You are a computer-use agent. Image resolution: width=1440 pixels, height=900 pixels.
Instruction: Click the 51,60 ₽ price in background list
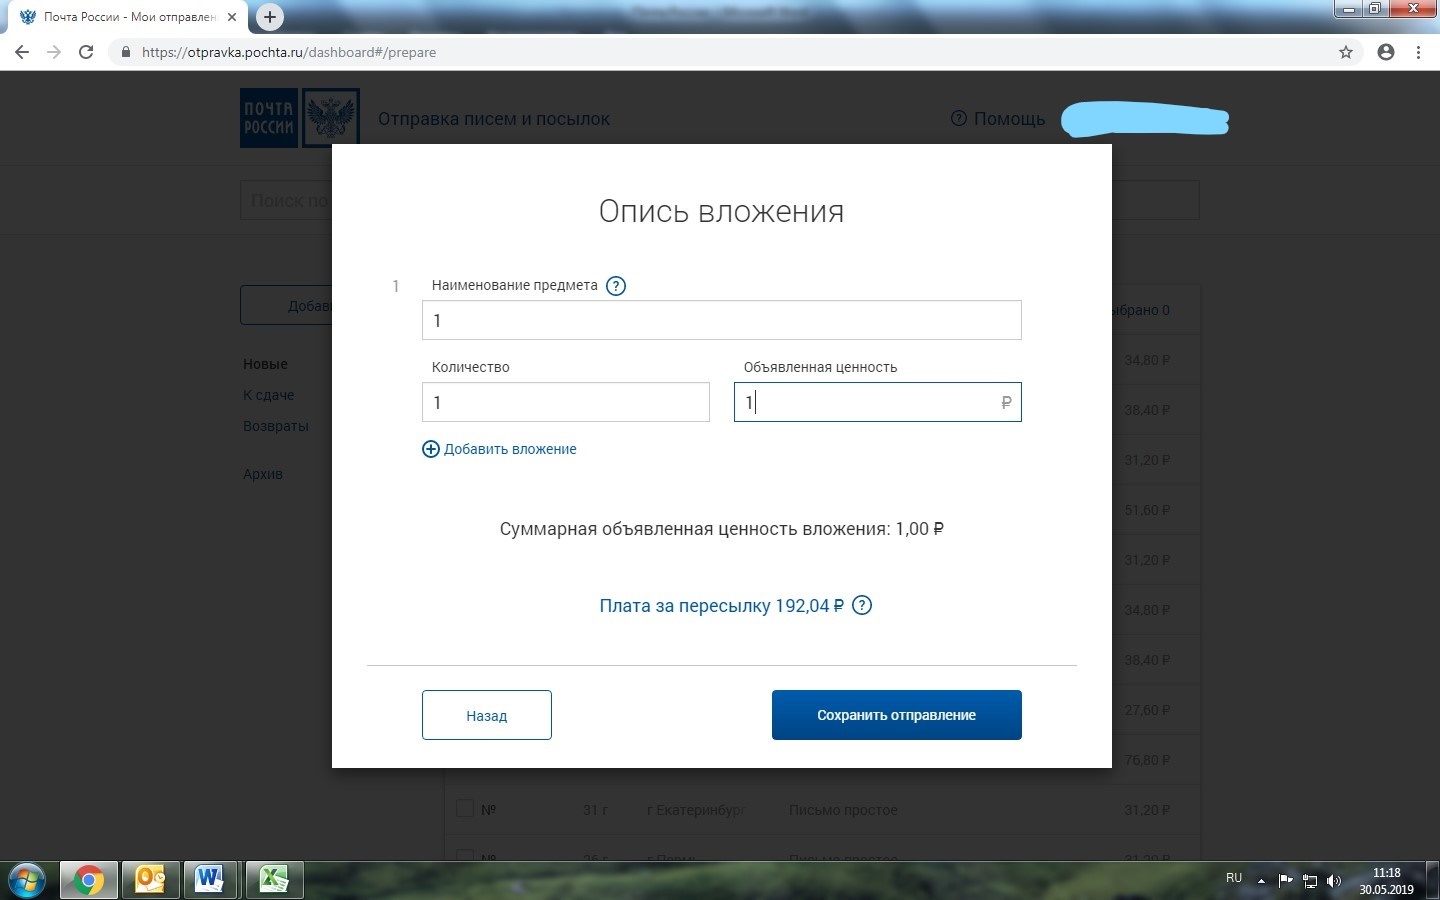tap(1147, 510)
